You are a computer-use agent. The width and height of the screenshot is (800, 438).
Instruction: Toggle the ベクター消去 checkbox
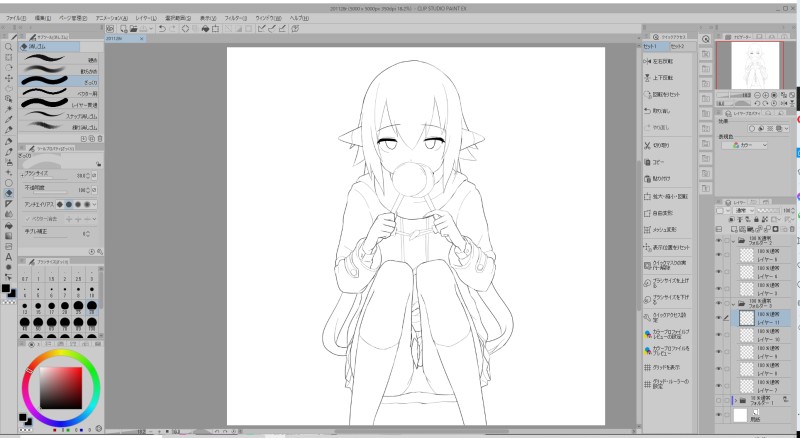coord(28,219)
